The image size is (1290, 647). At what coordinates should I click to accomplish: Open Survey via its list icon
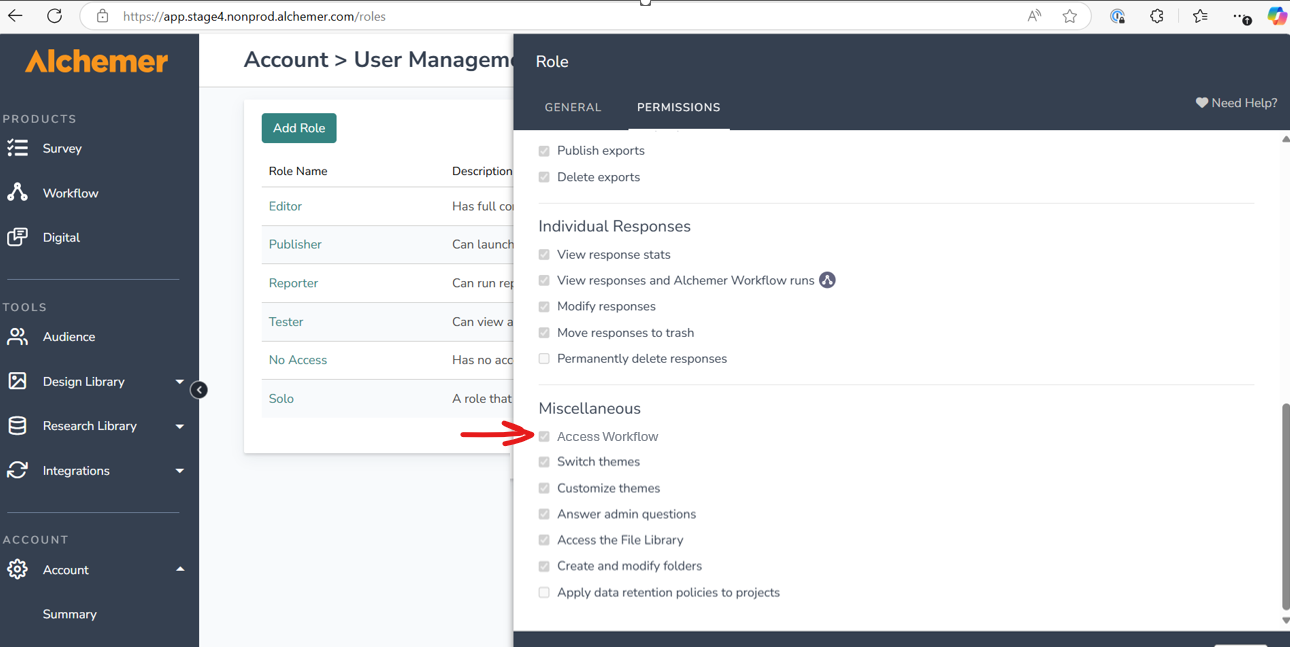(17, 148)
